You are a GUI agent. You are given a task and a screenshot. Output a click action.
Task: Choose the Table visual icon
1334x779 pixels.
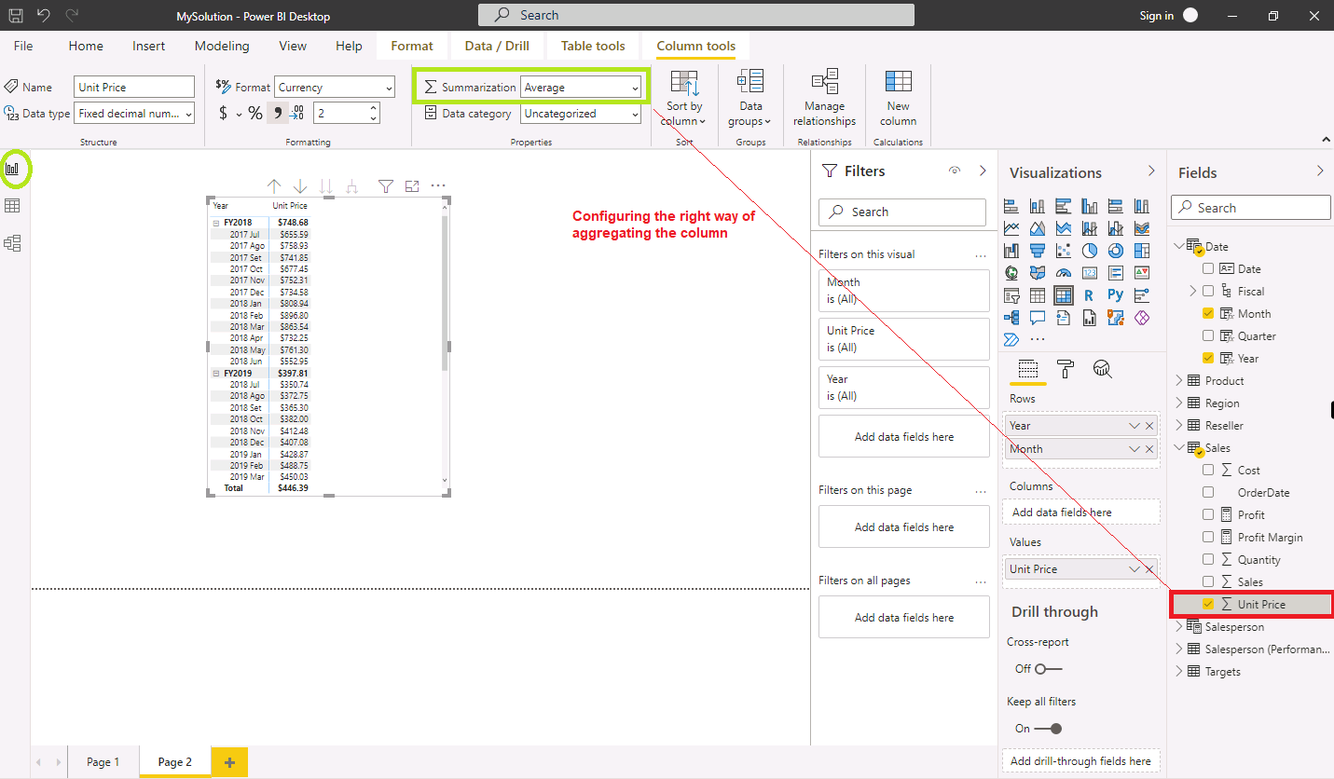point(1038,295)
